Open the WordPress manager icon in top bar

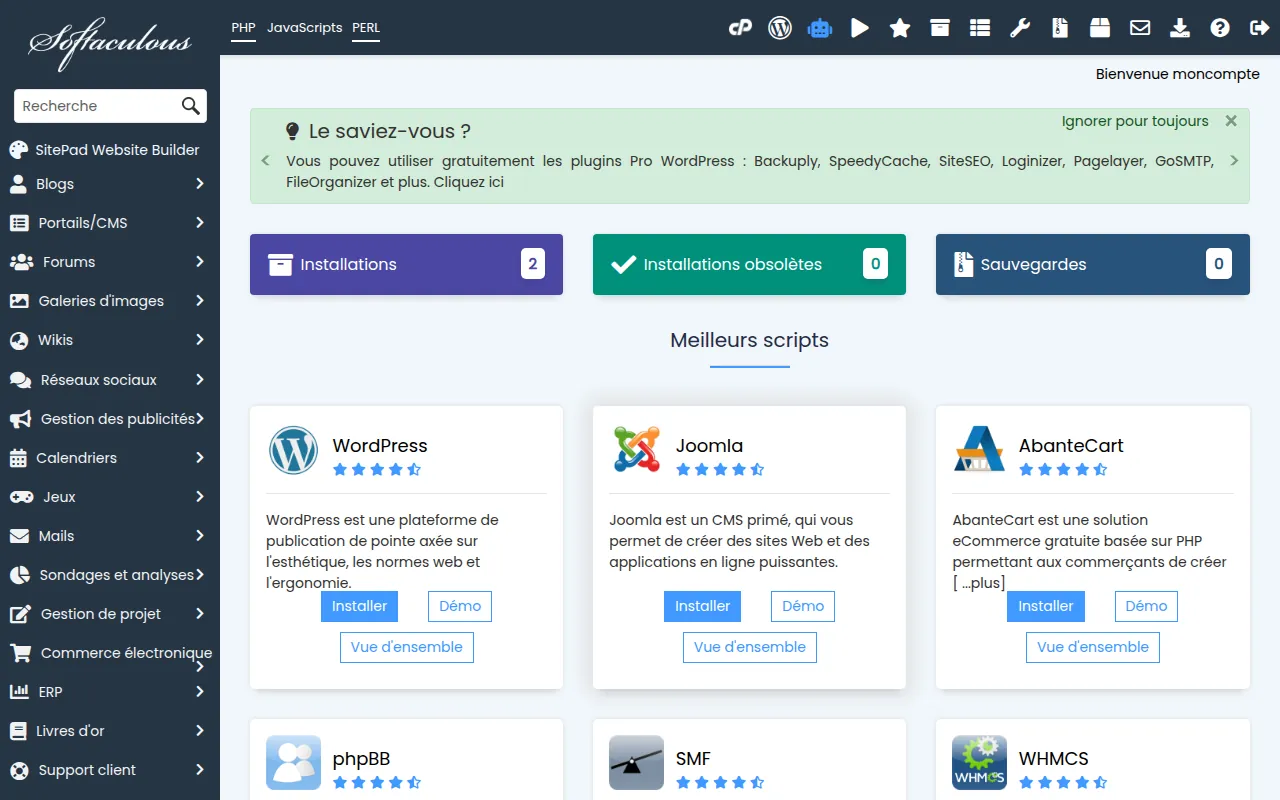[780, 28]
